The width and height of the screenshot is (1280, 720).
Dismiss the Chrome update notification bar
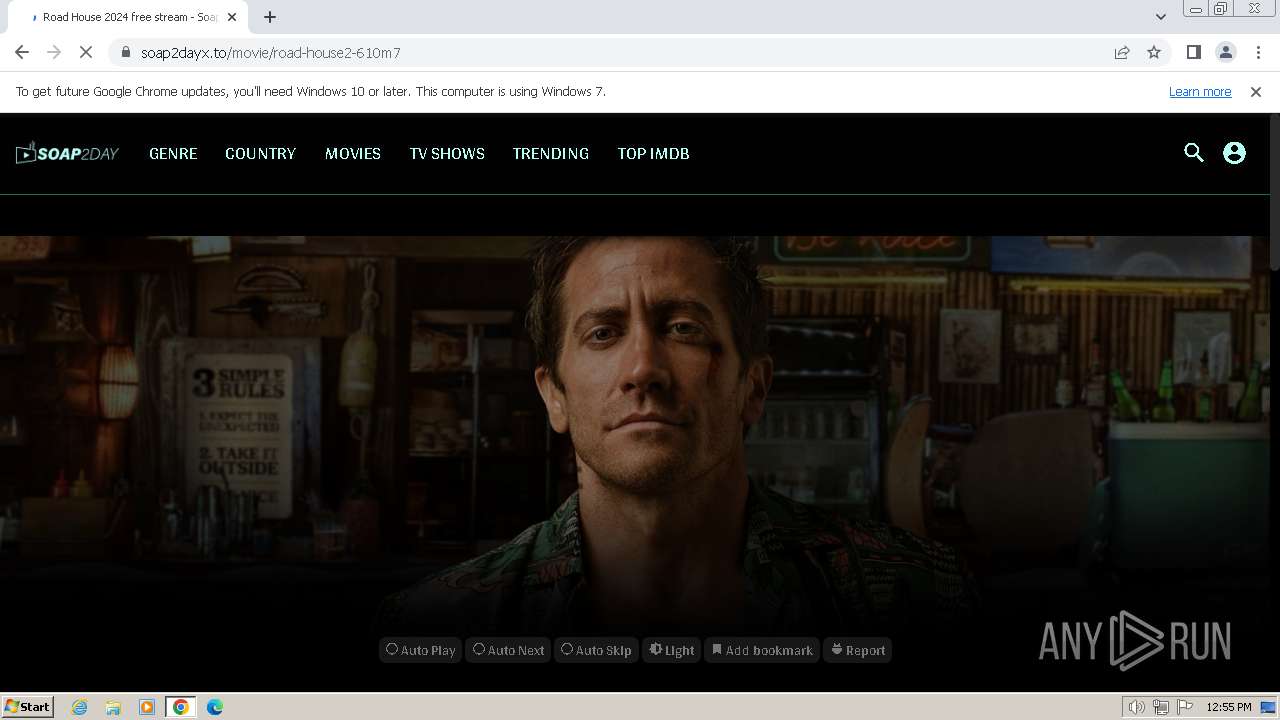pos(1256,91)
